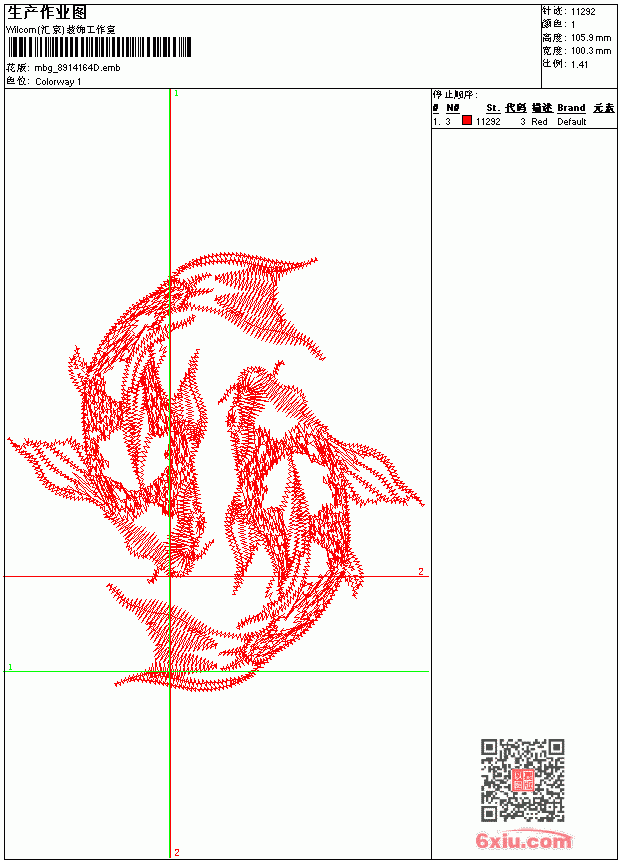The width and height of the screenshot is (620, 860).
Task: Click the N# column header
Action: (x=452, y=108)
